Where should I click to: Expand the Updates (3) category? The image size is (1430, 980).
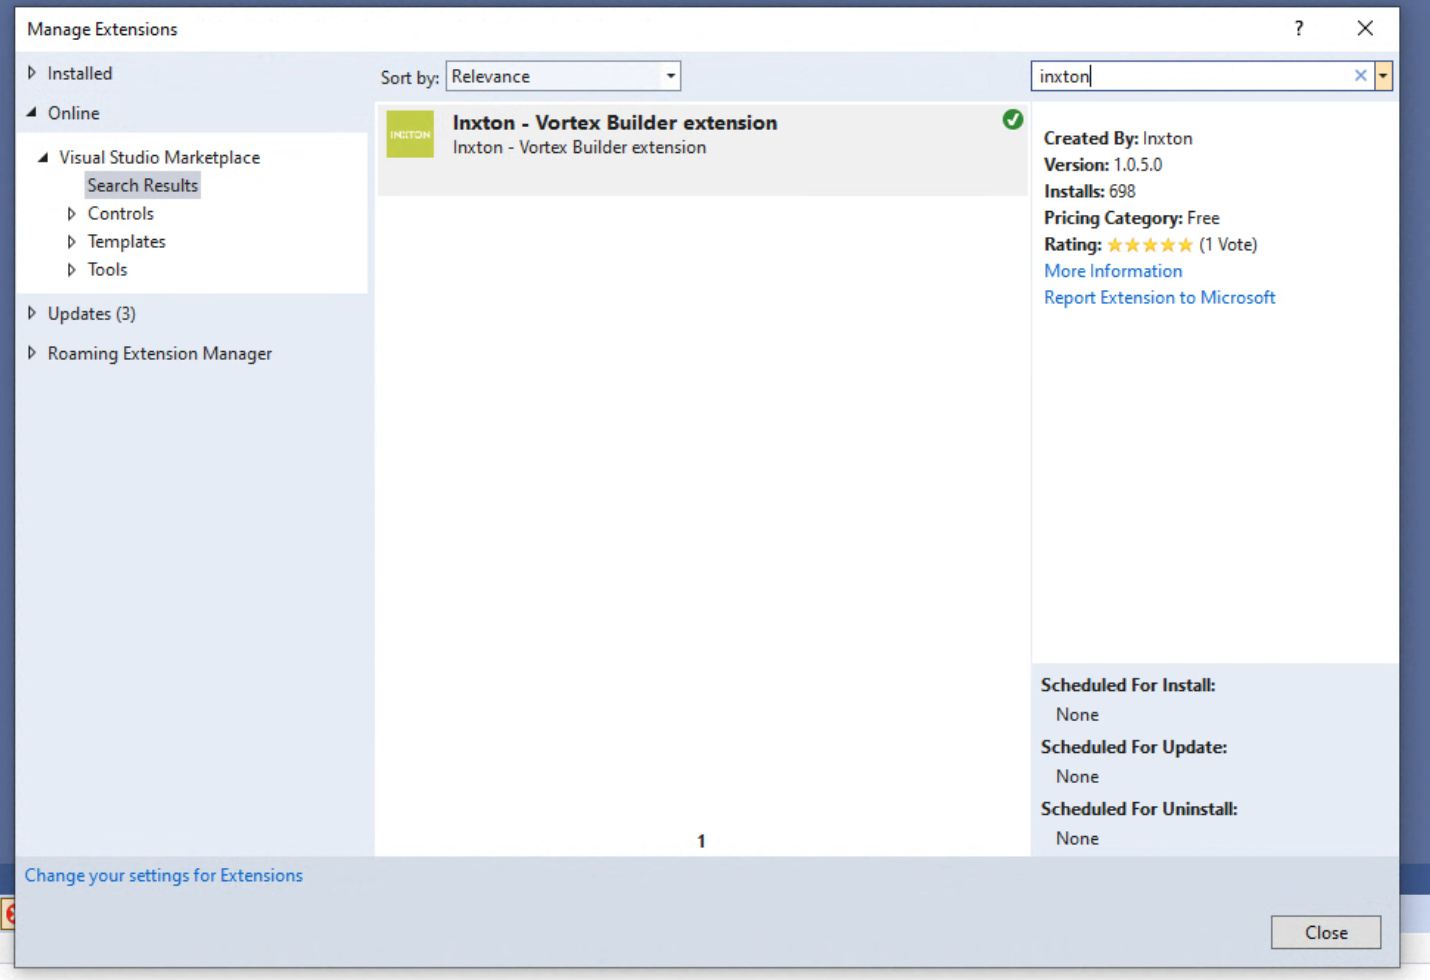[32, 313]
